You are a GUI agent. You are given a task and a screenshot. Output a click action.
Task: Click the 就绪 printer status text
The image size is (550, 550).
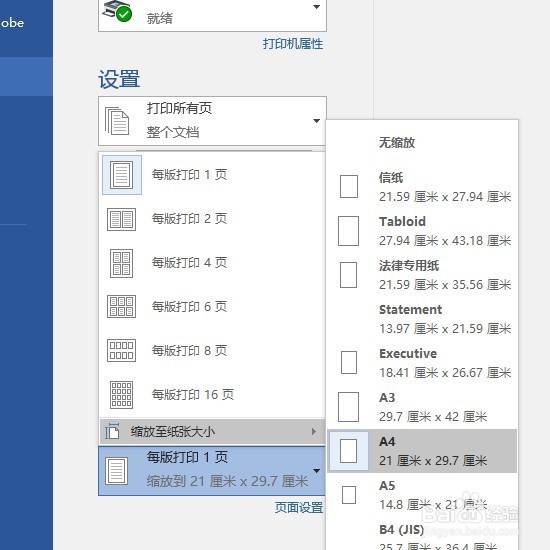click(160, 18)
